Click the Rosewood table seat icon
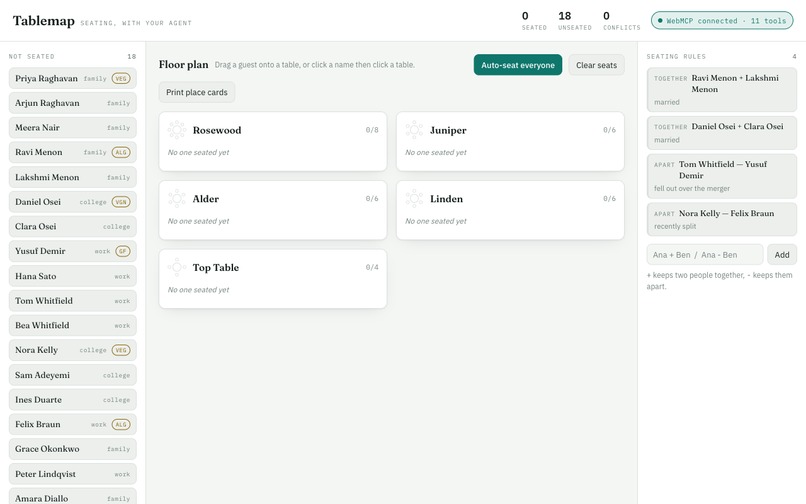 pos(177,130)
